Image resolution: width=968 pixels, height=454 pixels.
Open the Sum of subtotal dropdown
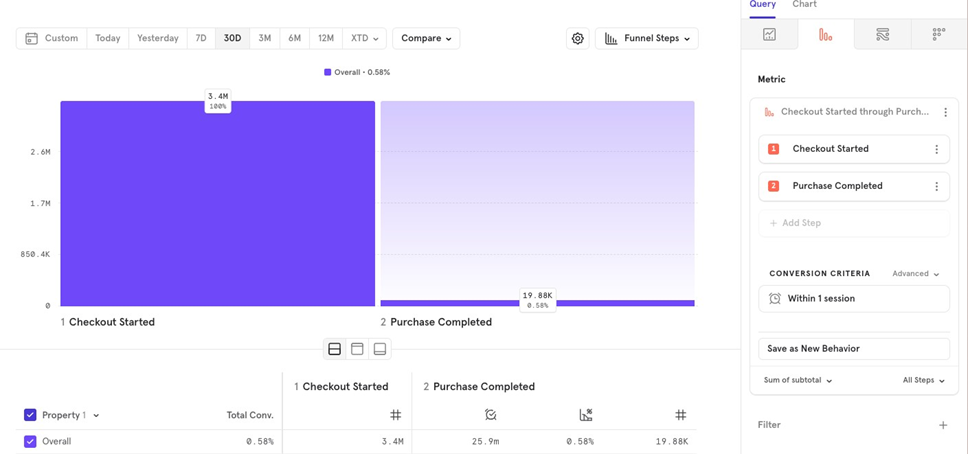[x=798, y=380]
